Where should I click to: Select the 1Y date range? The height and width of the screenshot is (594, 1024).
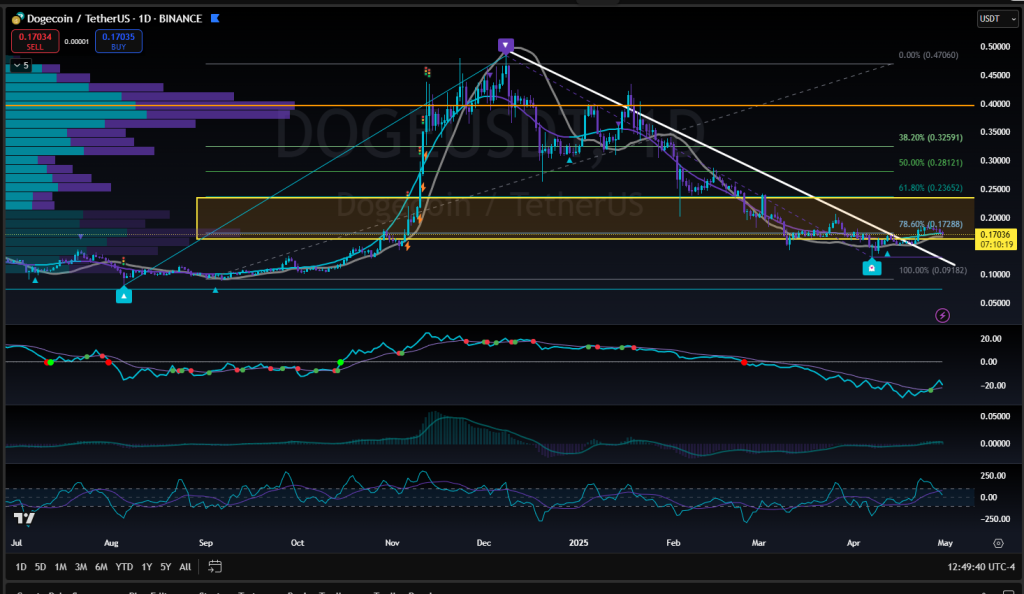[x=147, y=567]
